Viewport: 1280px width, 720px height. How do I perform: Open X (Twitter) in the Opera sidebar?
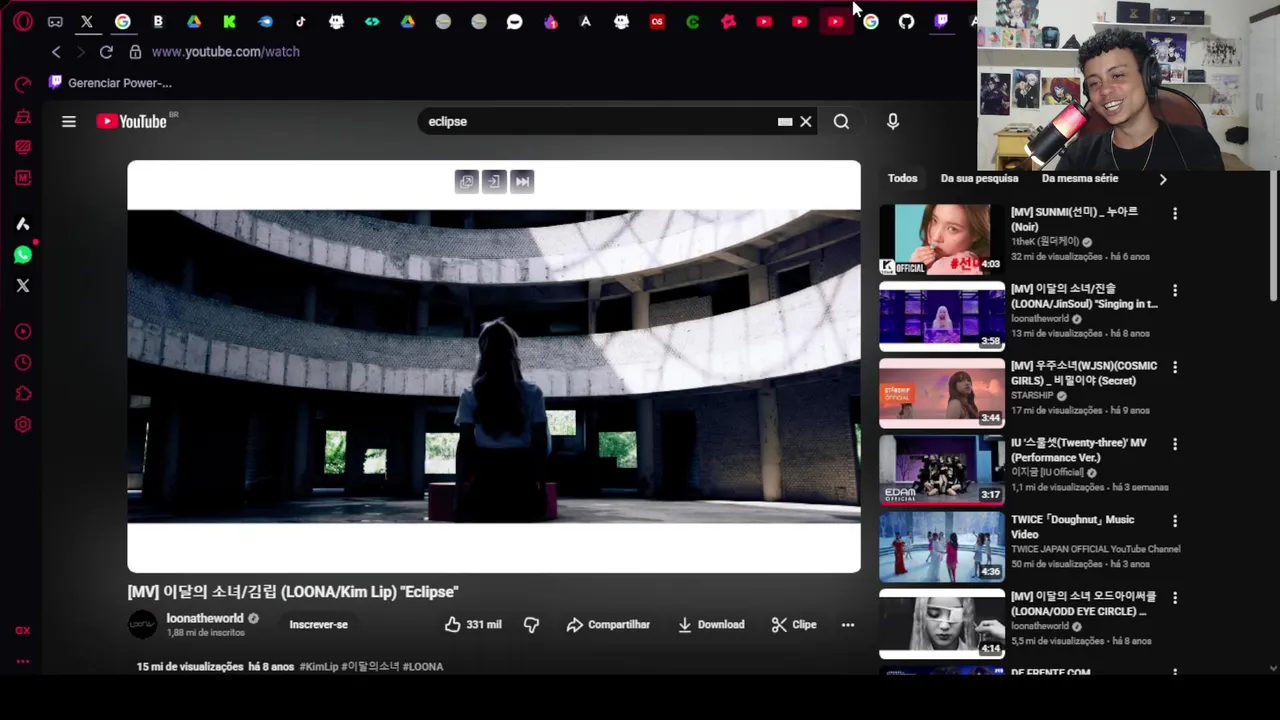(x=23, y=286)
